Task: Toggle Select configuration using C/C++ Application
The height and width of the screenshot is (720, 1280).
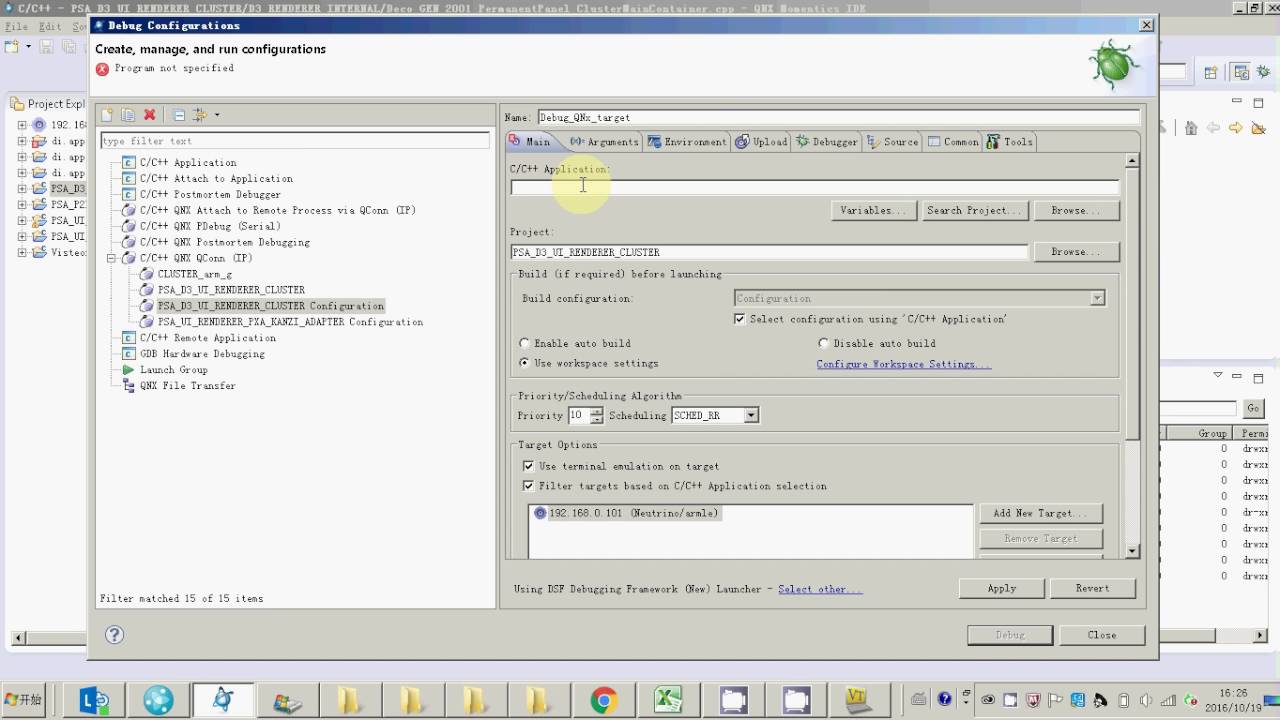Action: [x=740, y=319]
